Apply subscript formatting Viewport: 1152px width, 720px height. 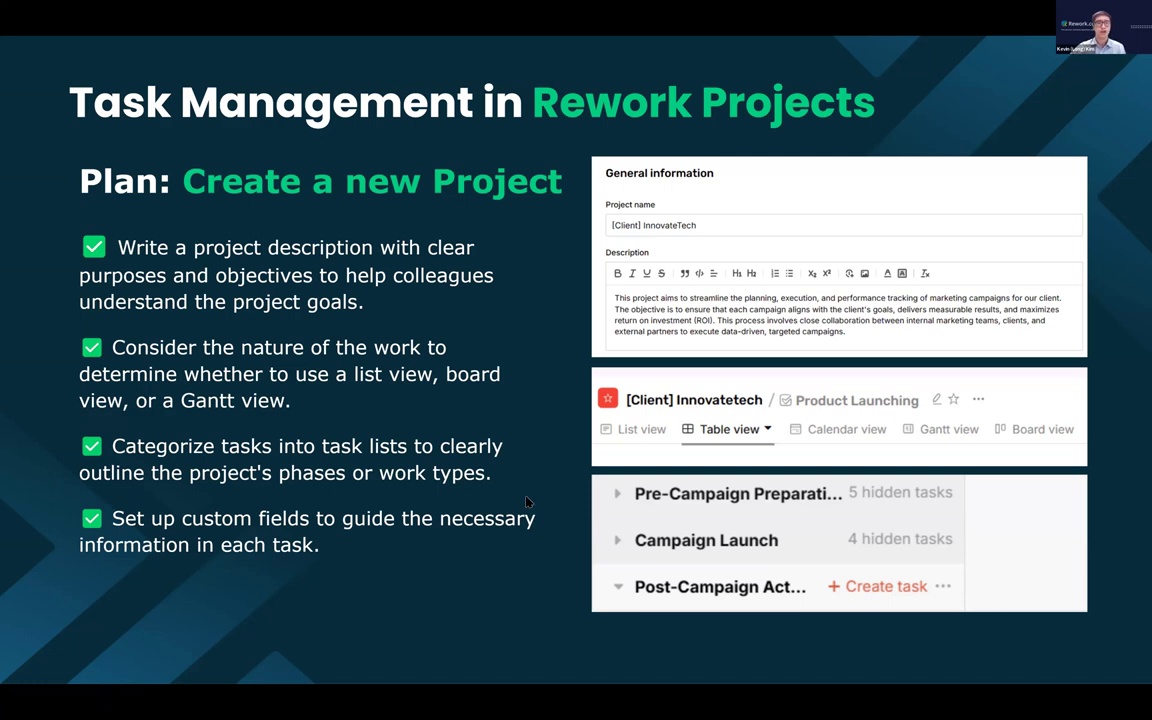[812, 273]
